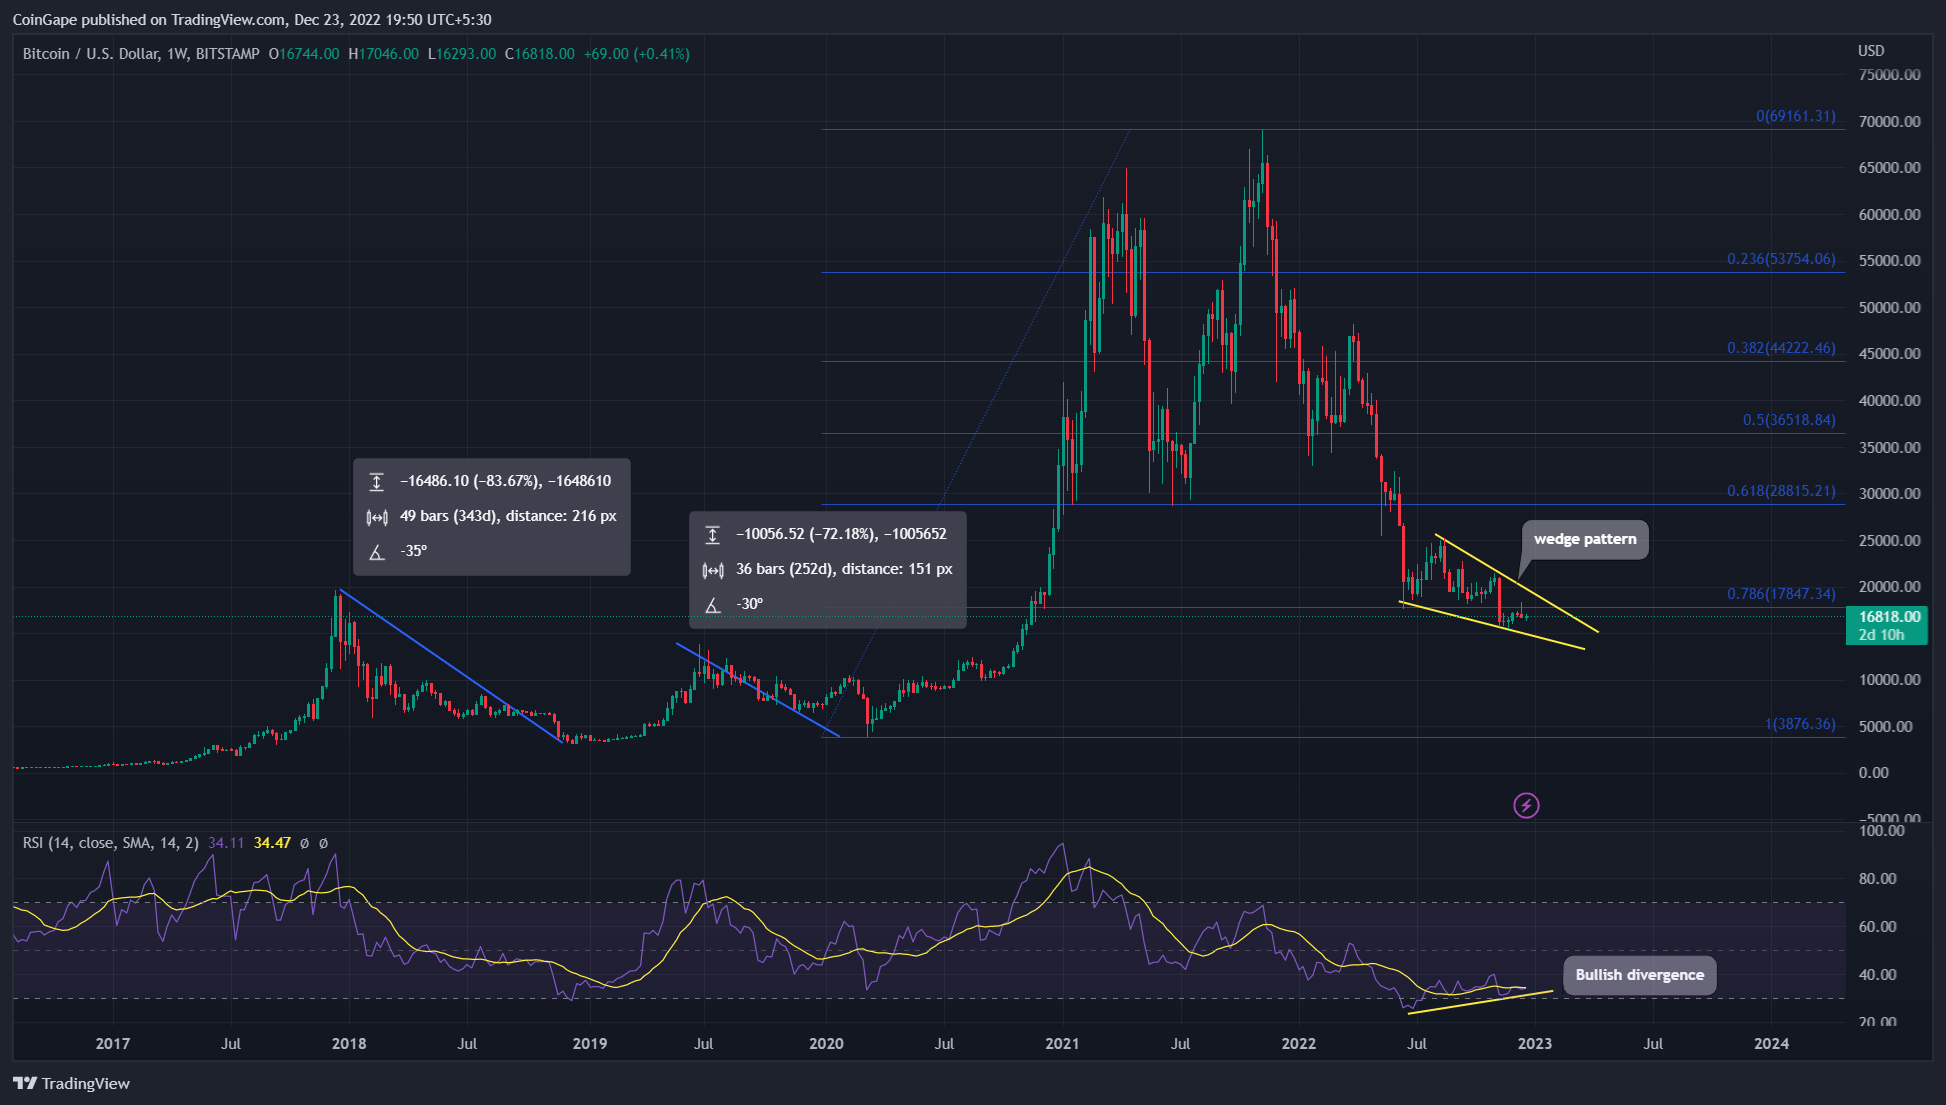Click first ø symbol in RSI legend
1946x1105 pixels.
click(305, 843)
